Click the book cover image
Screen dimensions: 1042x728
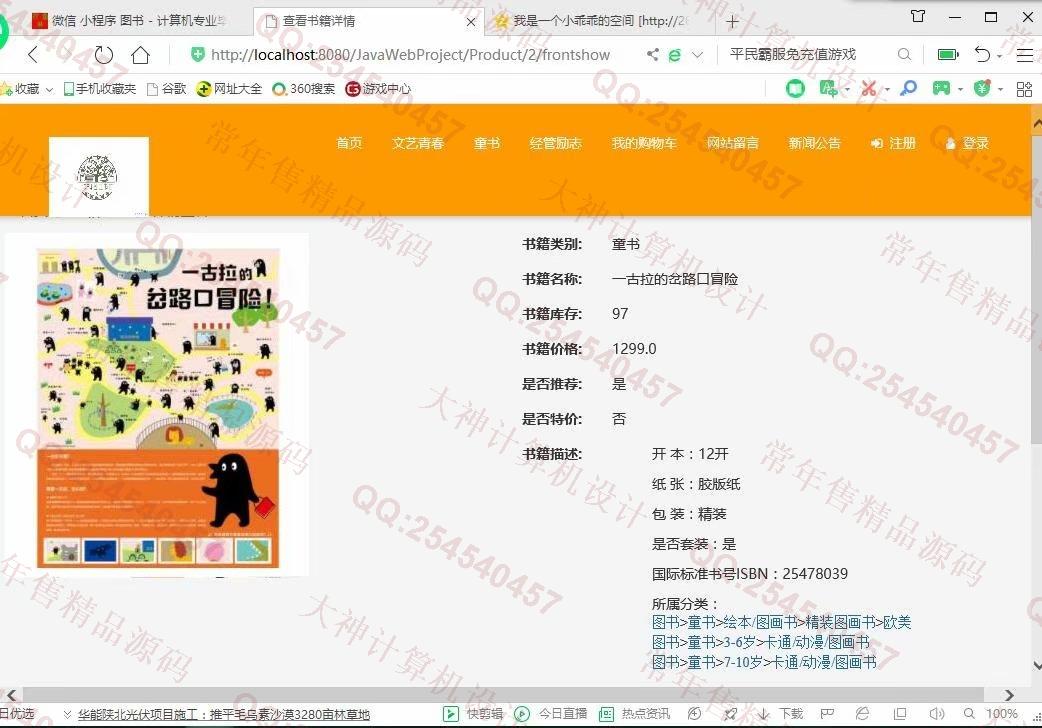tap(158, 408)
